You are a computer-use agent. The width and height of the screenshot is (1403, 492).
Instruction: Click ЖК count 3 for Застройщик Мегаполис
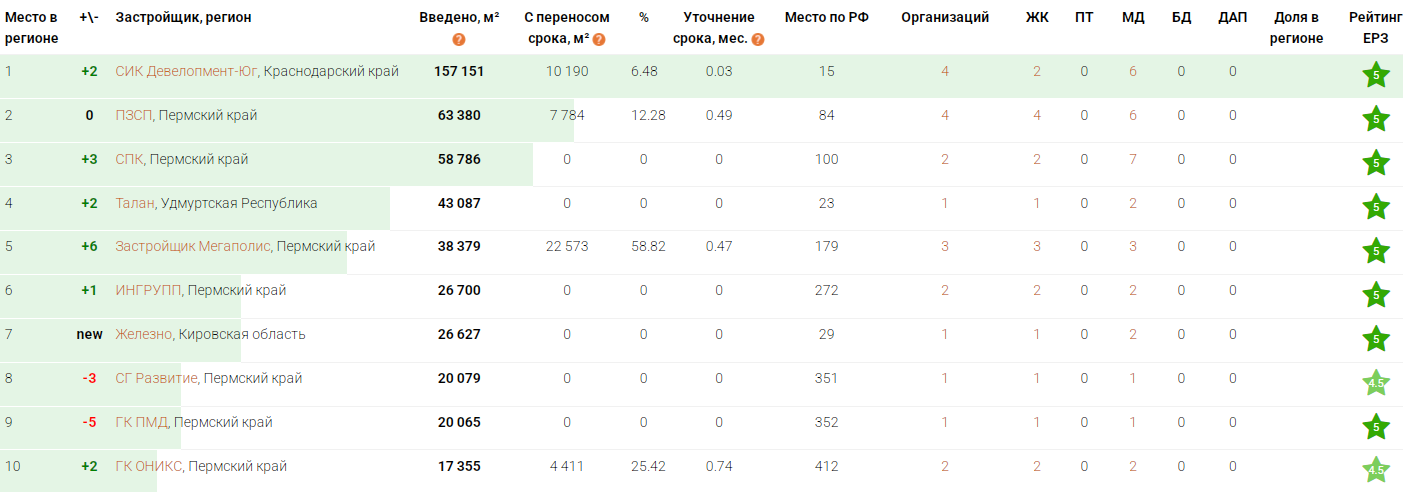[1037, 246]
